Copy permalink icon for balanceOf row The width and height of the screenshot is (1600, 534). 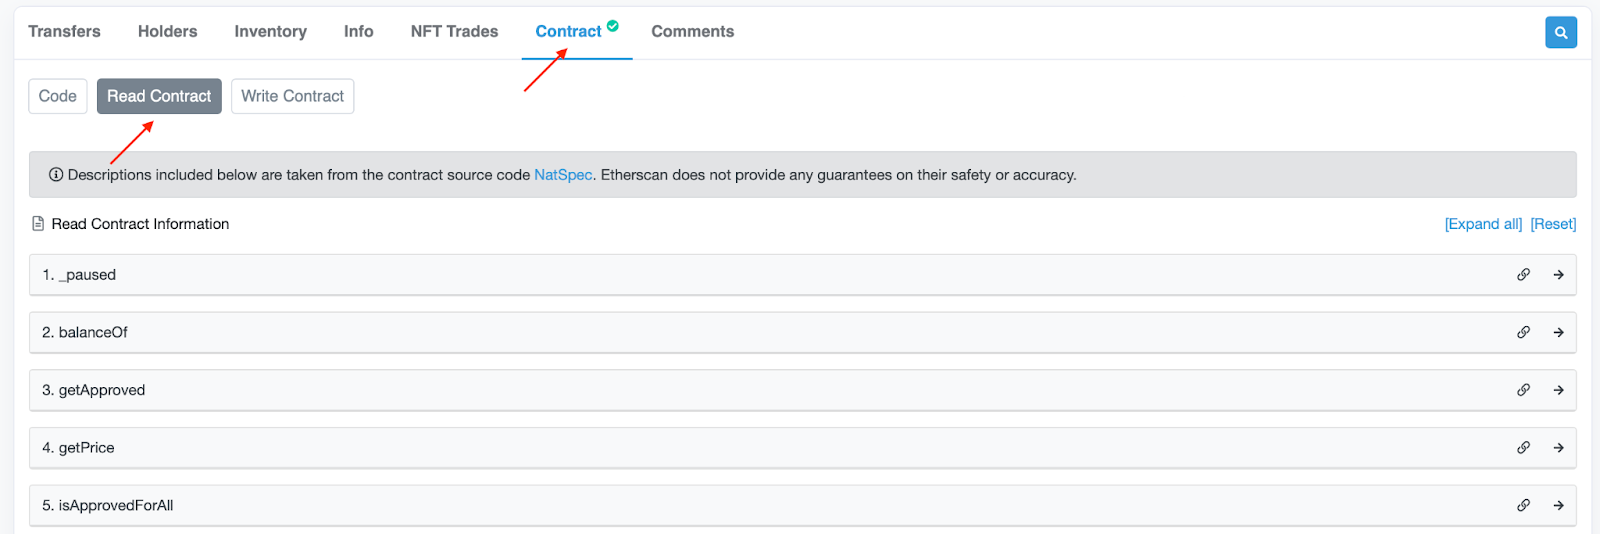click(1523, 332)
